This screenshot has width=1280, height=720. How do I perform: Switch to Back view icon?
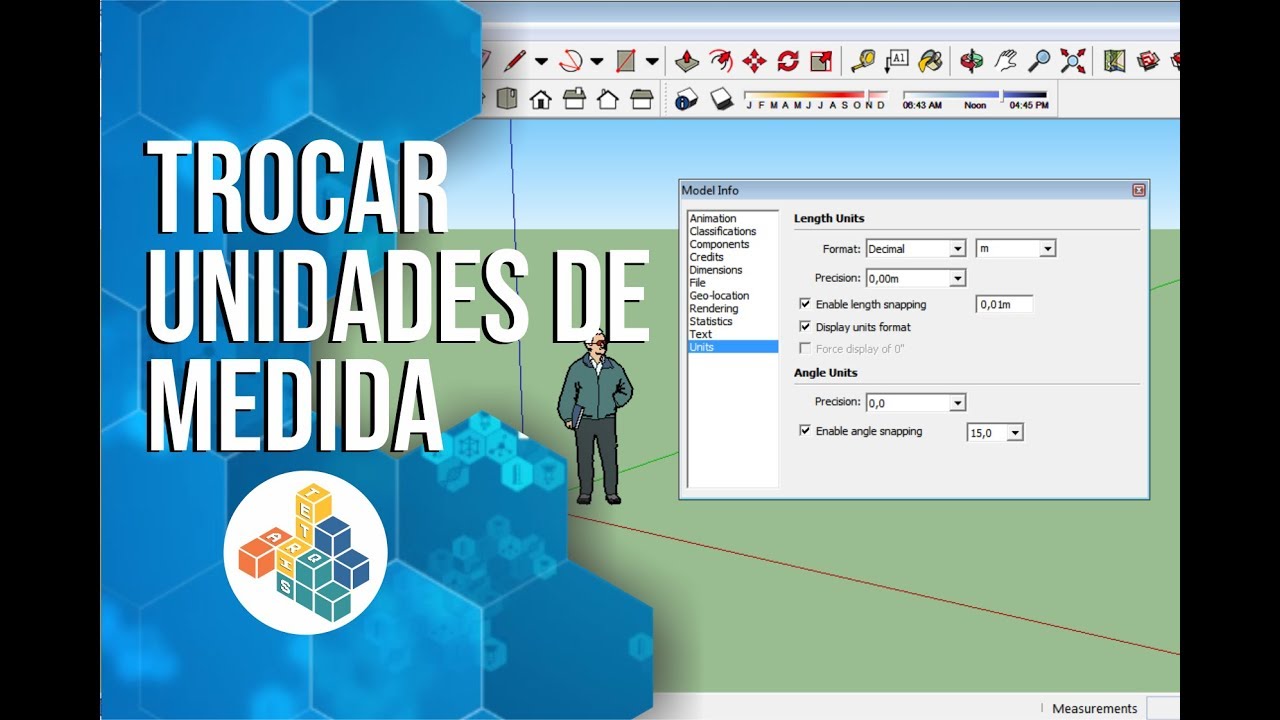click(x=608, y=99)
